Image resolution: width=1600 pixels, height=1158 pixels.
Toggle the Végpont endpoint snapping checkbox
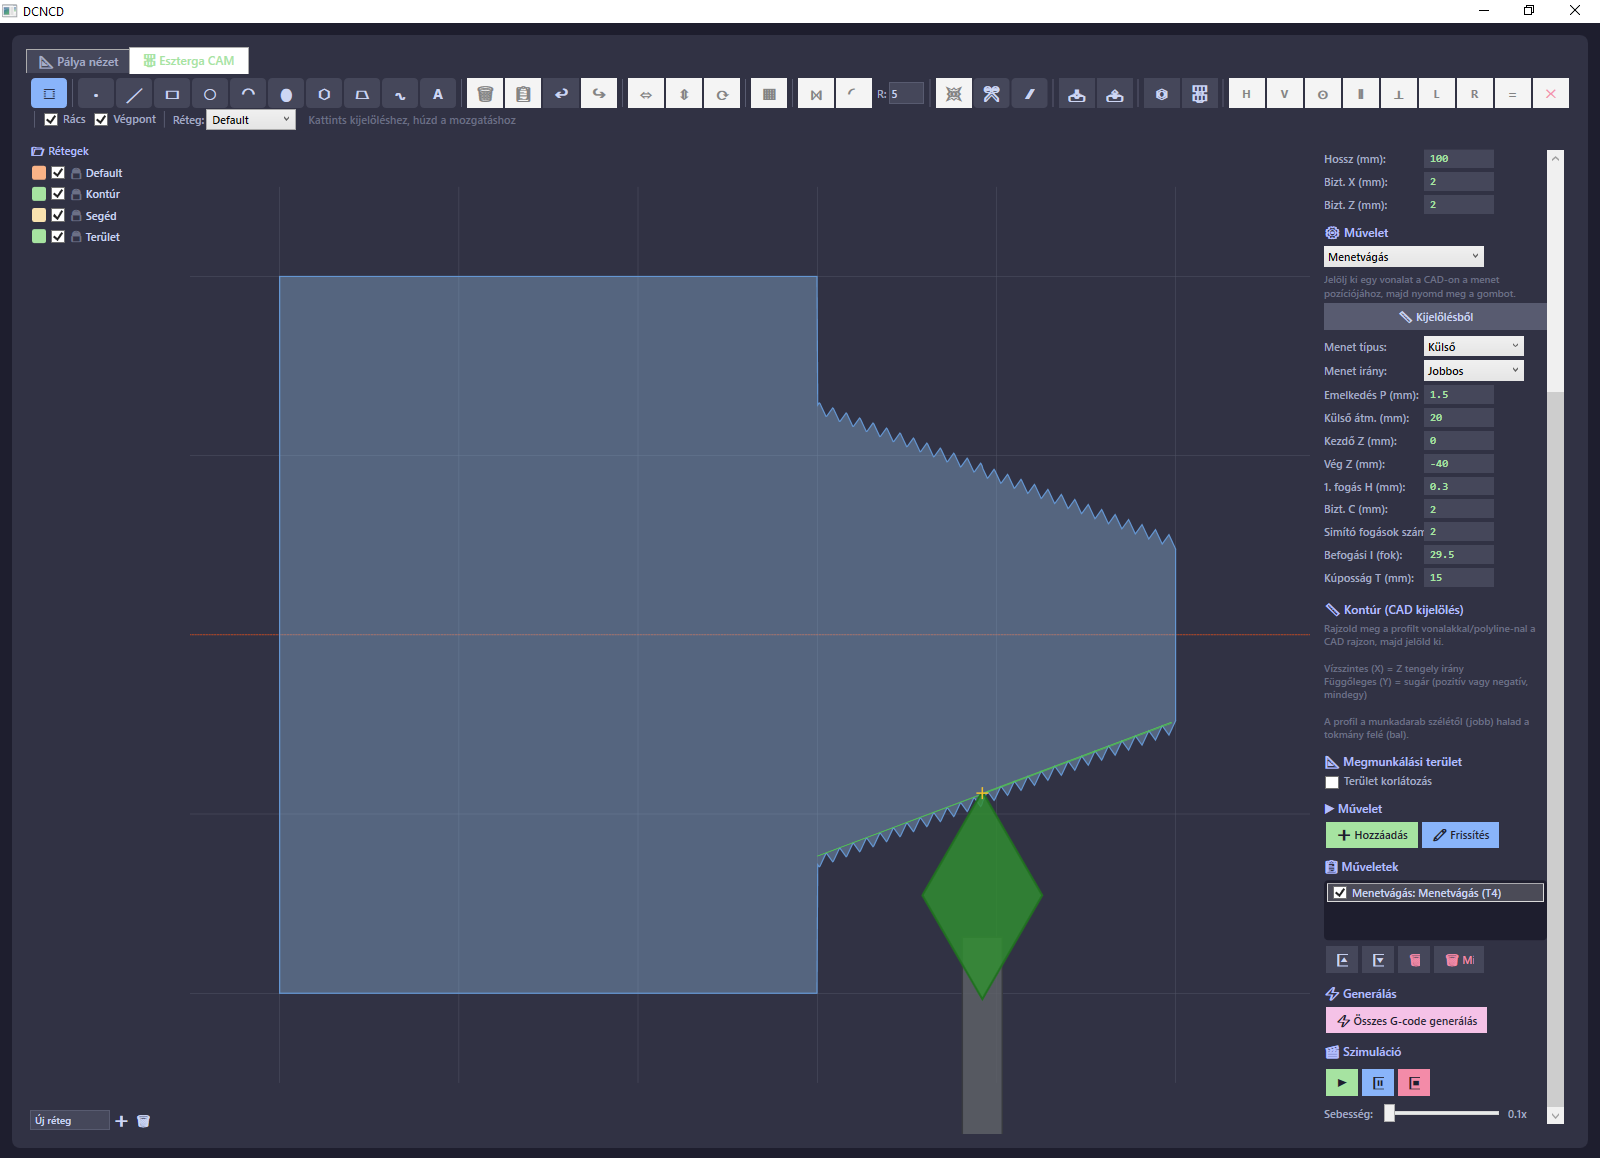101,119
